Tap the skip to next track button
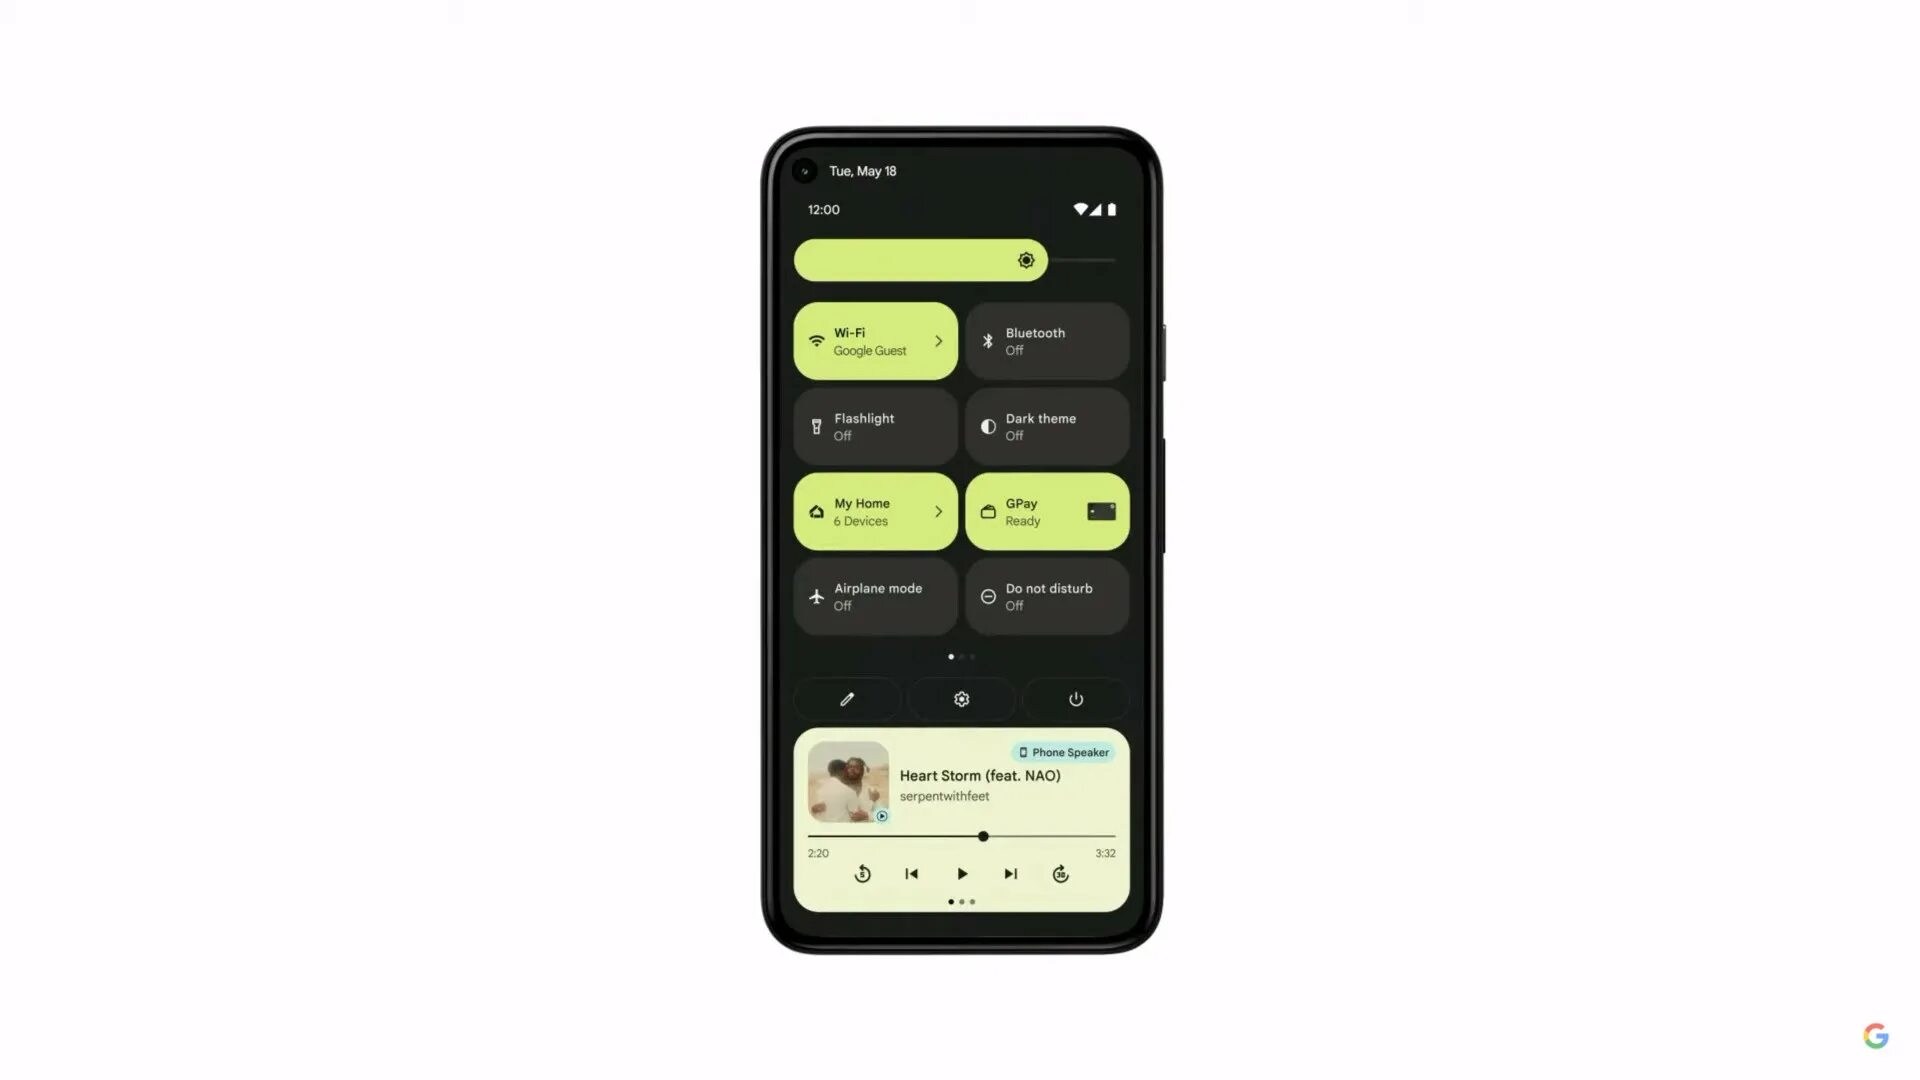The image size is (1920, 1080). pyautogui.click(x=1010, y=873)
